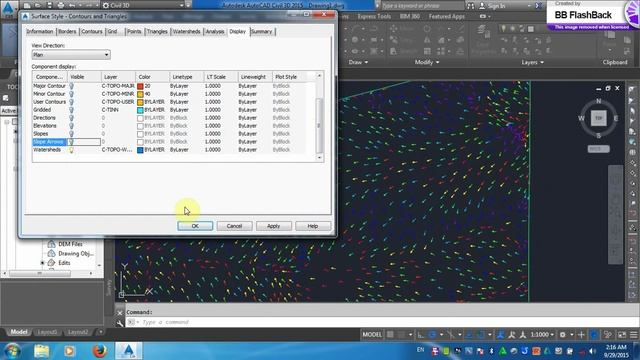Click the command line customize wrench icon
The image size is (640, 360).
(x=120, y=323)
